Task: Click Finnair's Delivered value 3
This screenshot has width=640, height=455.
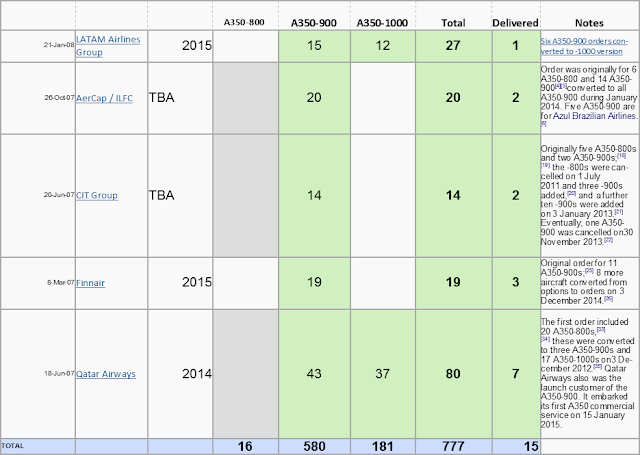Action: click(516, 283)
